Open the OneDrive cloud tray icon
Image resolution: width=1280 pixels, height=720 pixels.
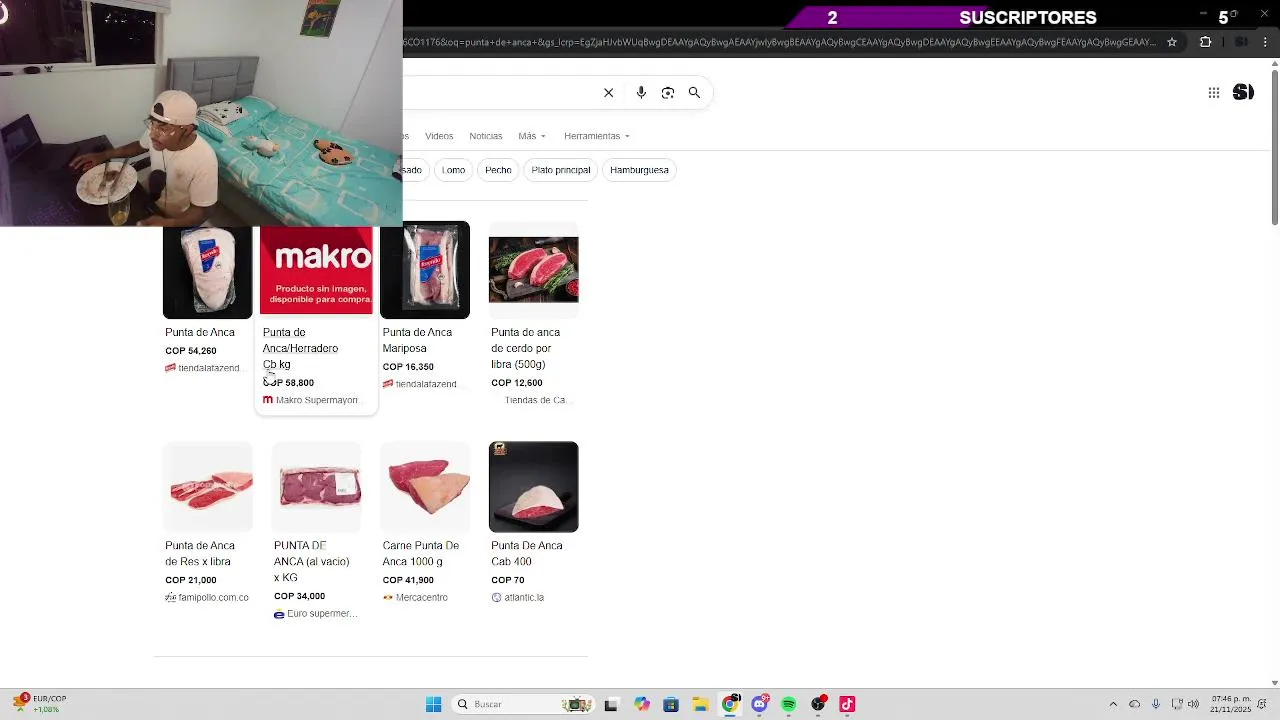[x=1134, y=704]
